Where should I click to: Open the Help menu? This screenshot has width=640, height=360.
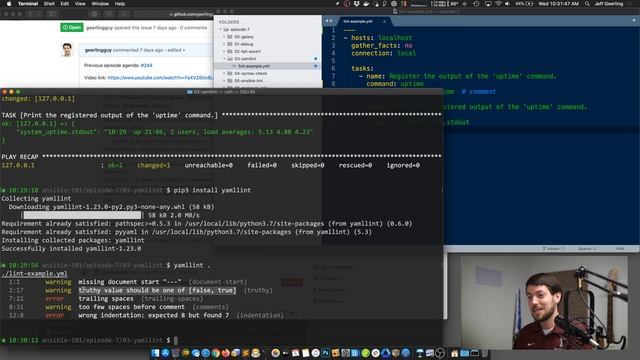120,4
